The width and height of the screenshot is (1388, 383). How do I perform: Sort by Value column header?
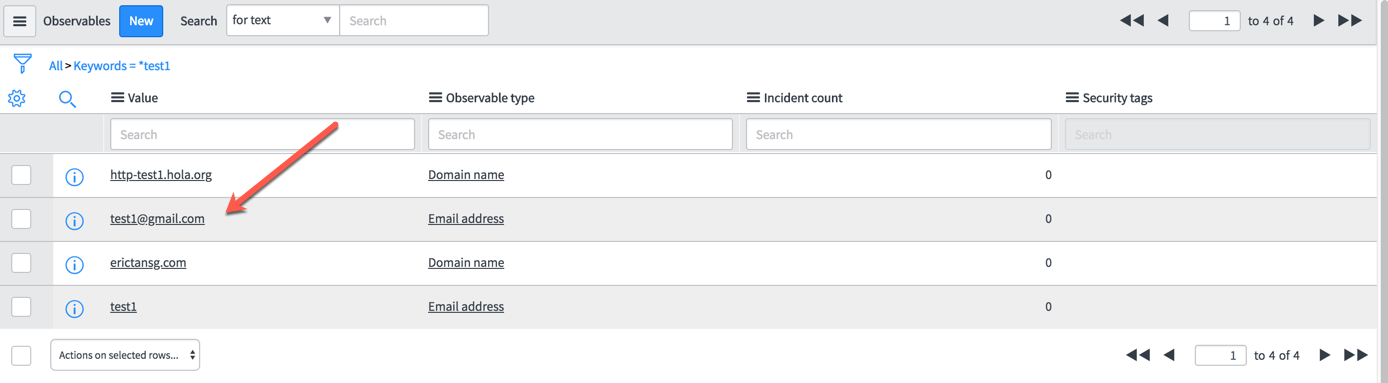pos(143,98)
